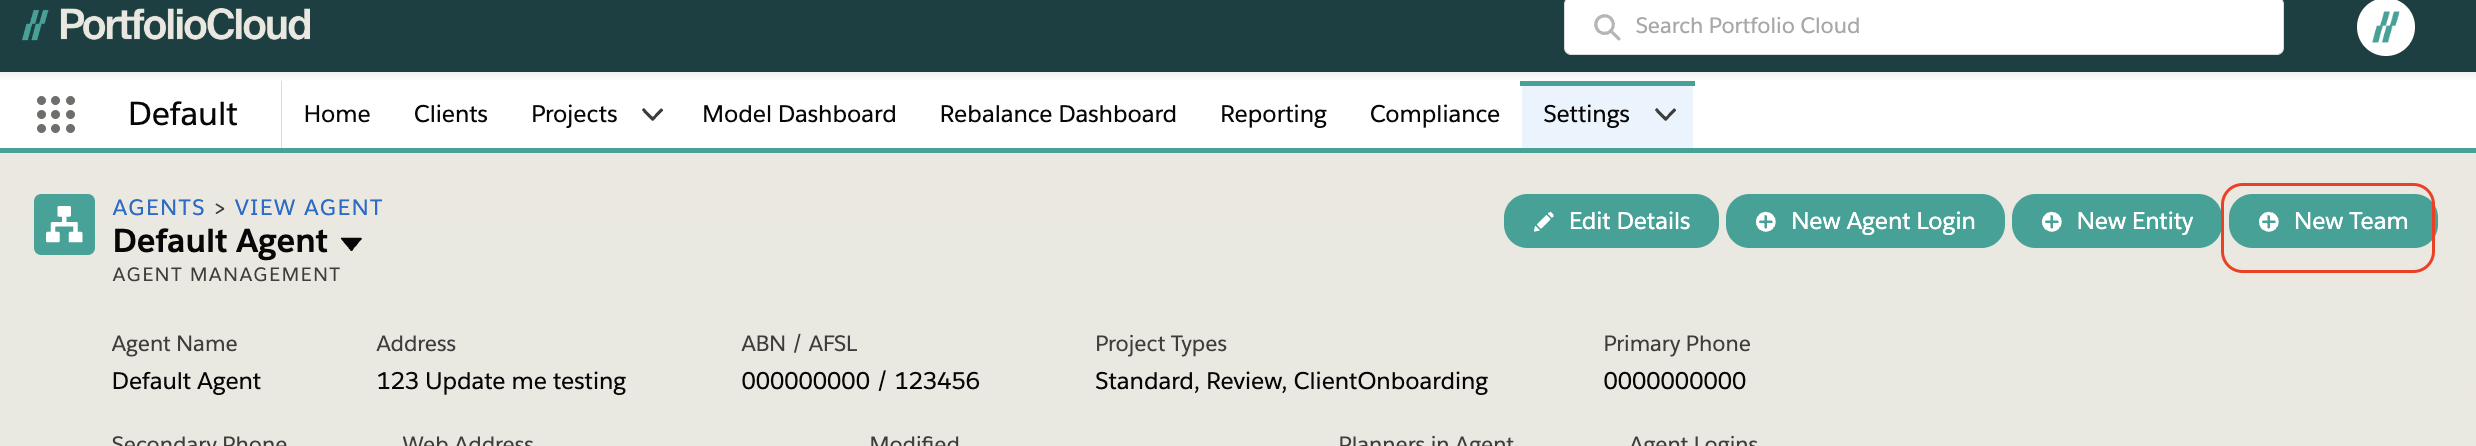Open the Clients tab
Image resolution: width=2476 pixels, height=446 pixels.
tap(450, 114)
